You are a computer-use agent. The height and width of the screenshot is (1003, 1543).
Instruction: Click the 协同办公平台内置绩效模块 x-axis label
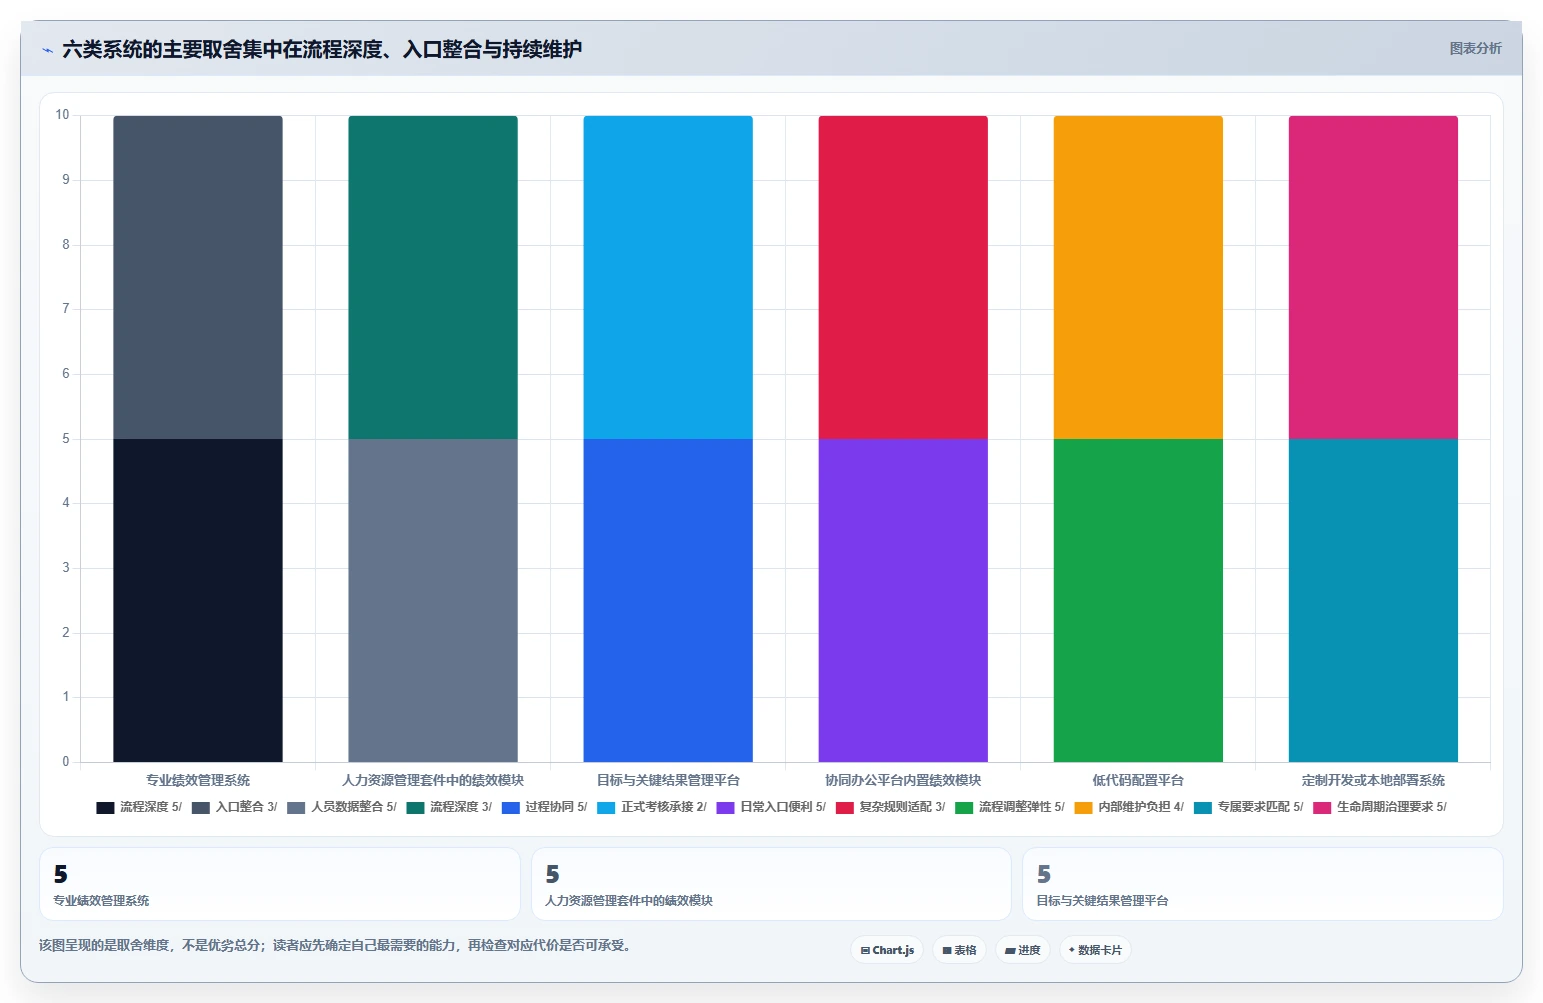(x=903, y=780)
